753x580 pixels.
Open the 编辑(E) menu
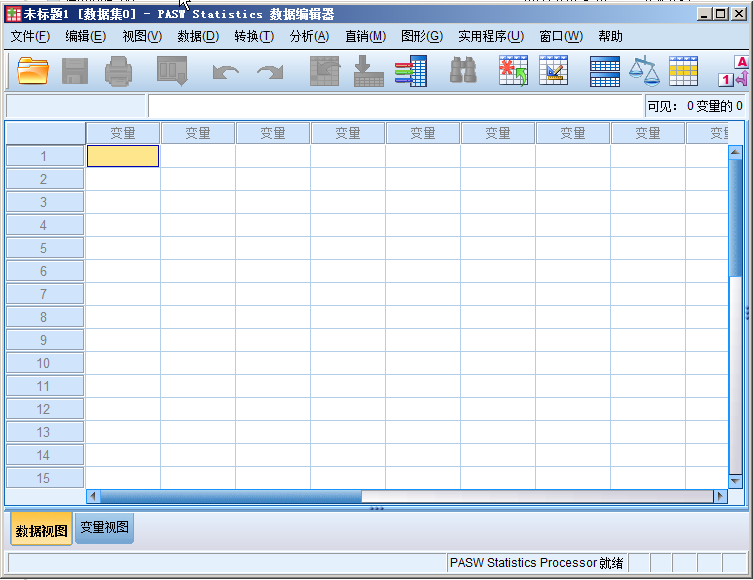click(x=85, y=36)
